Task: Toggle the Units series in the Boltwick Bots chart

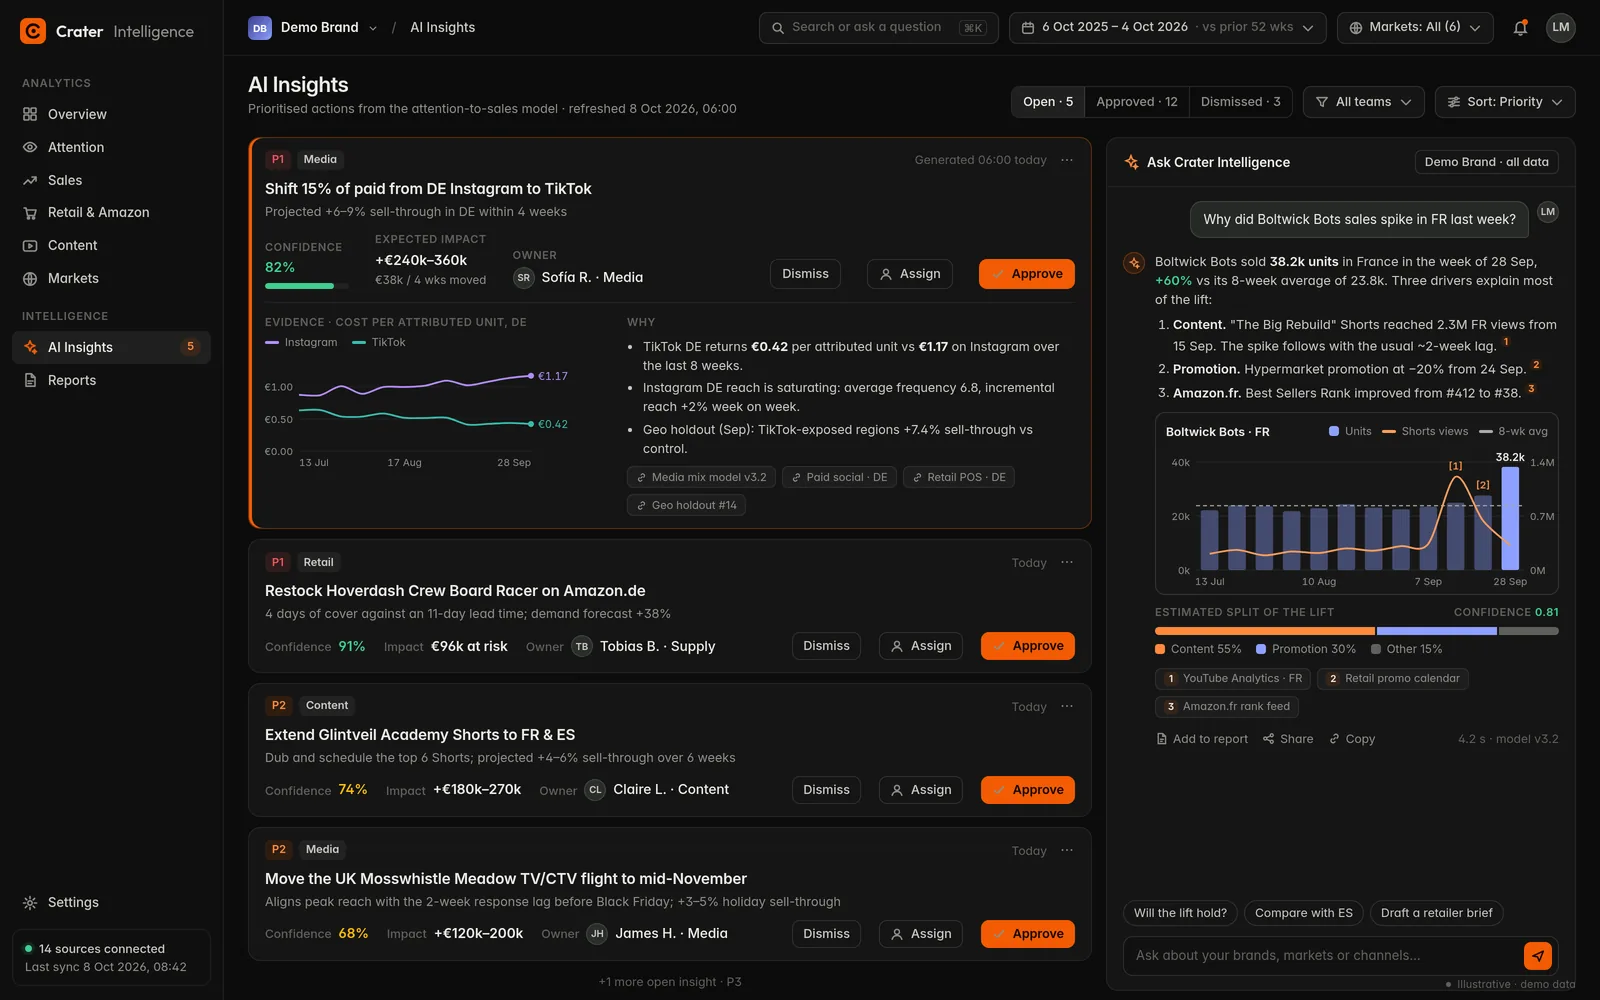Action: point(1350,431)
